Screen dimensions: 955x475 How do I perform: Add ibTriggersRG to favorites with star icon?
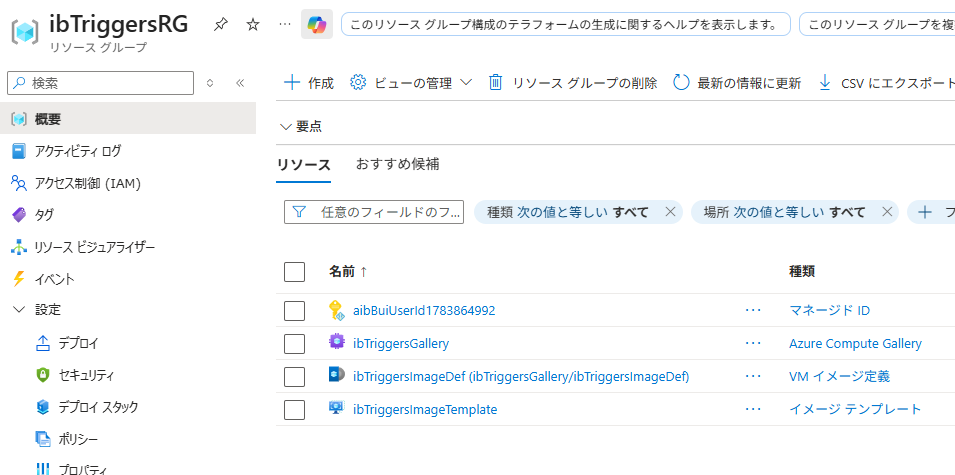252,24
